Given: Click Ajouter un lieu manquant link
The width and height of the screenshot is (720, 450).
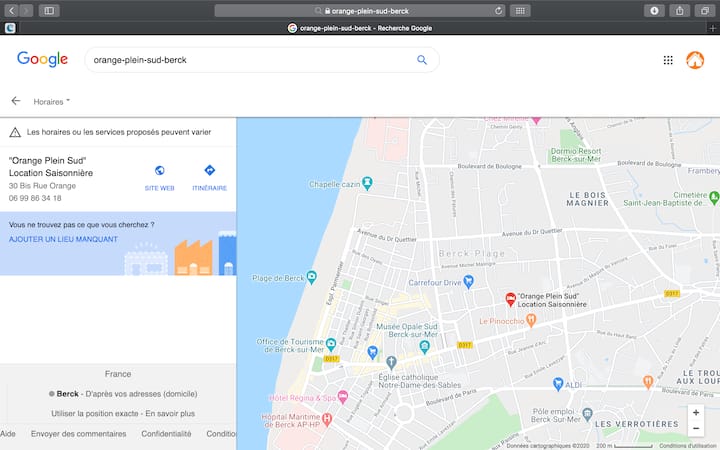Looking at the screenshot, I should coord(55,240).
